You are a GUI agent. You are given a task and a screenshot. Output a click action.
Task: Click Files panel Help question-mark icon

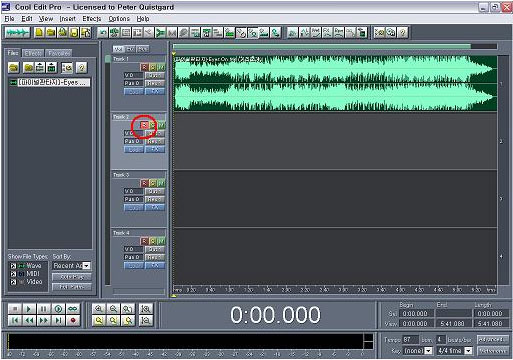tap(81, 68)
